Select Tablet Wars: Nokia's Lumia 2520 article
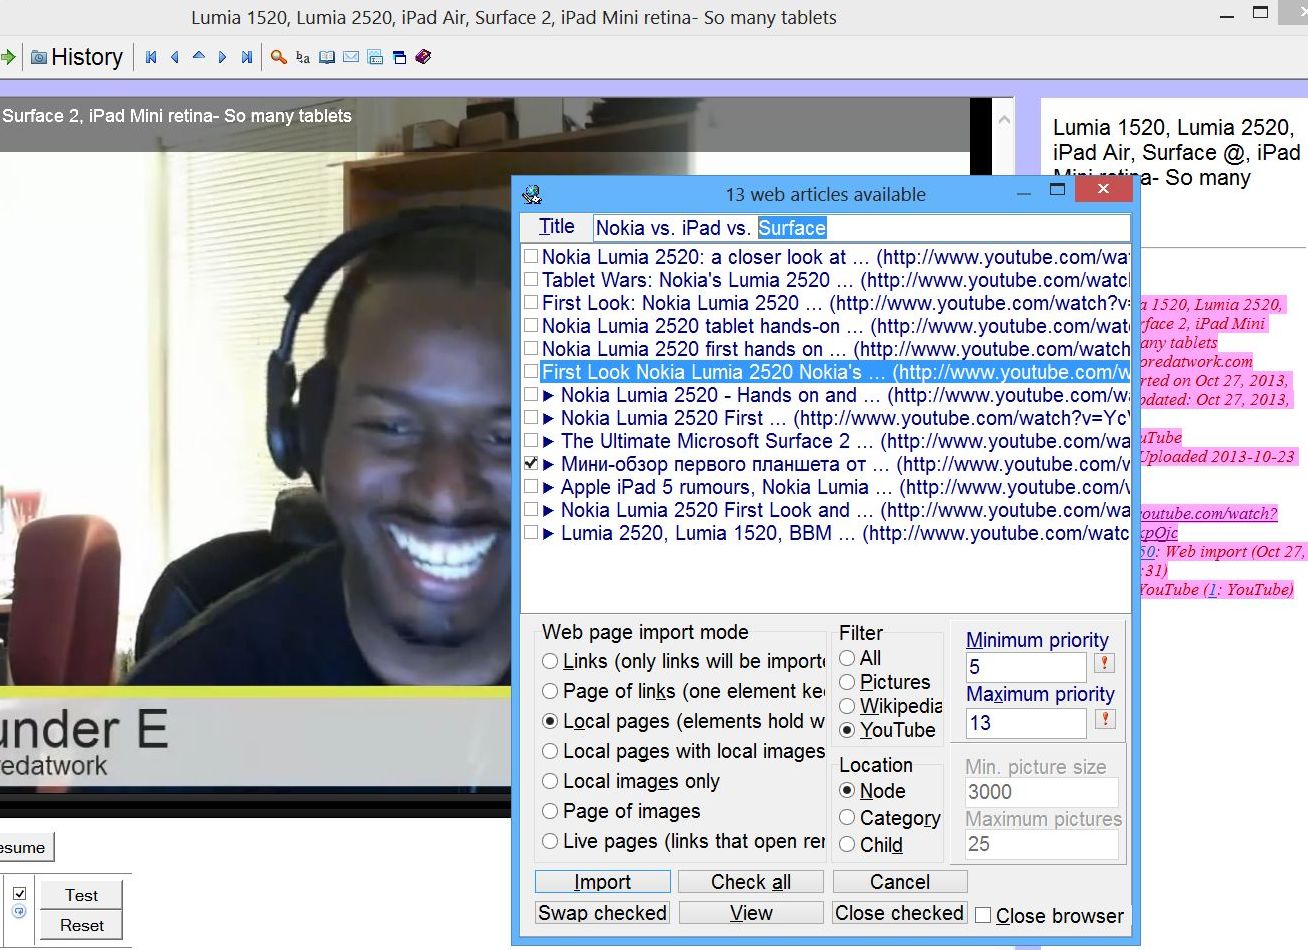 pos(685,280)
